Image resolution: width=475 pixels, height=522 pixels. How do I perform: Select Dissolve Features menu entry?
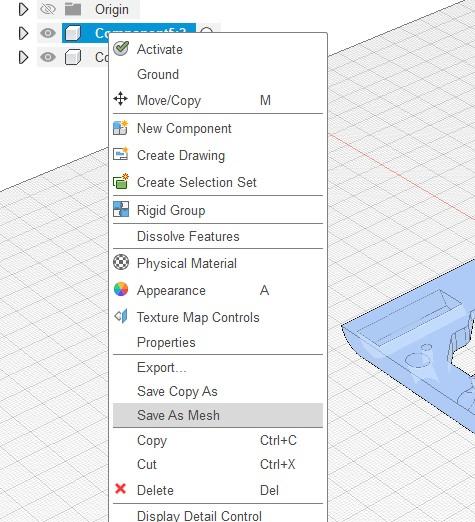click(218, 236)
